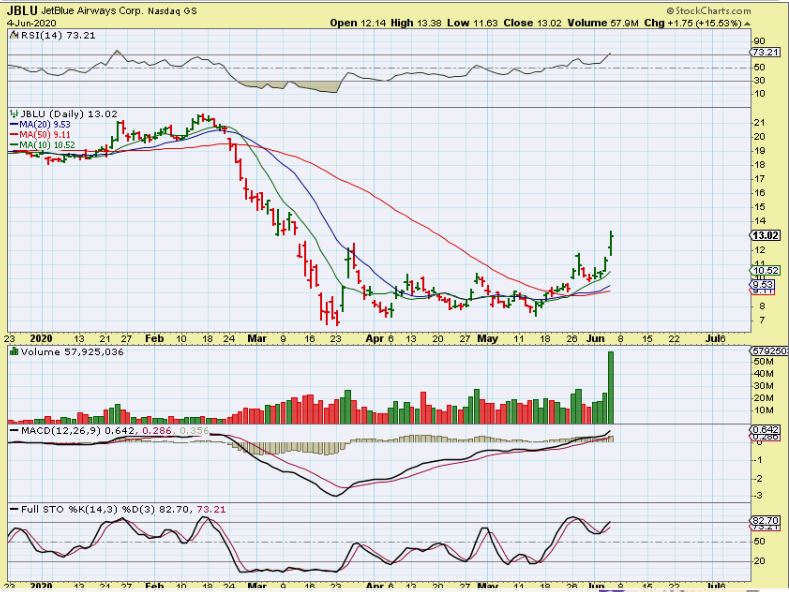The height and width of the screenshot is (592, 789).
Task: Click the RSI(14) 73.21 indicator label
Action: pos(58,35)
